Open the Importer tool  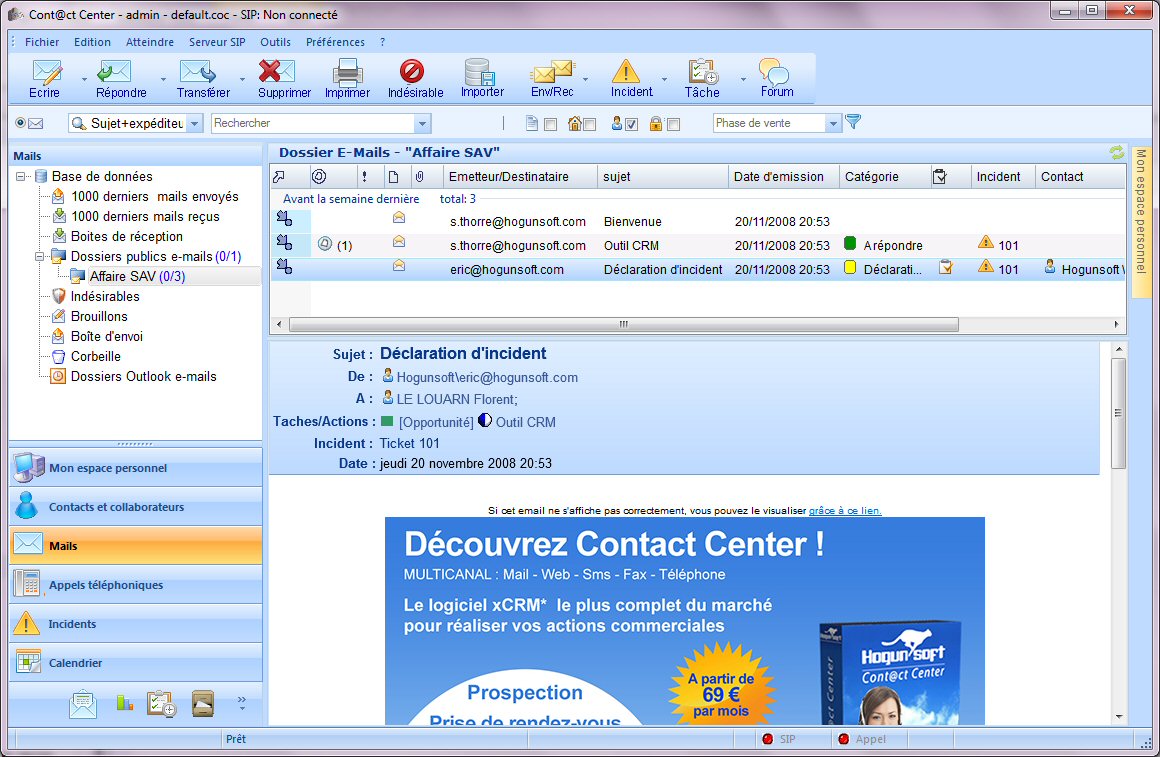point(479,73)
